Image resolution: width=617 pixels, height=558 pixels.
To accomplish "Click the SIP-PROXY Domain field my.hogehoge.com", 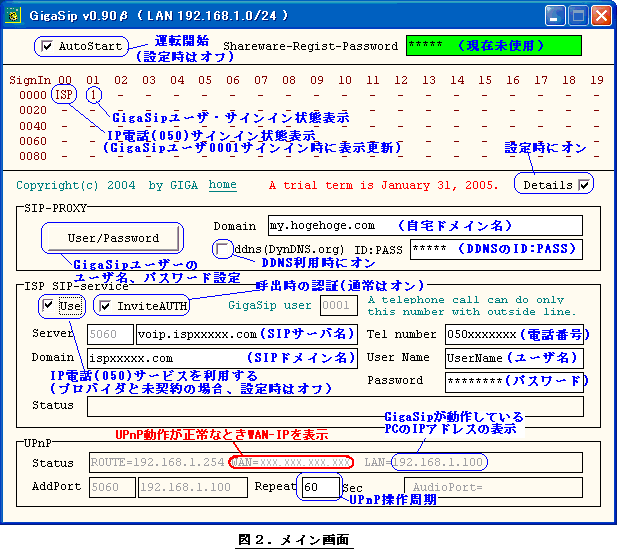I will point(425,225).
